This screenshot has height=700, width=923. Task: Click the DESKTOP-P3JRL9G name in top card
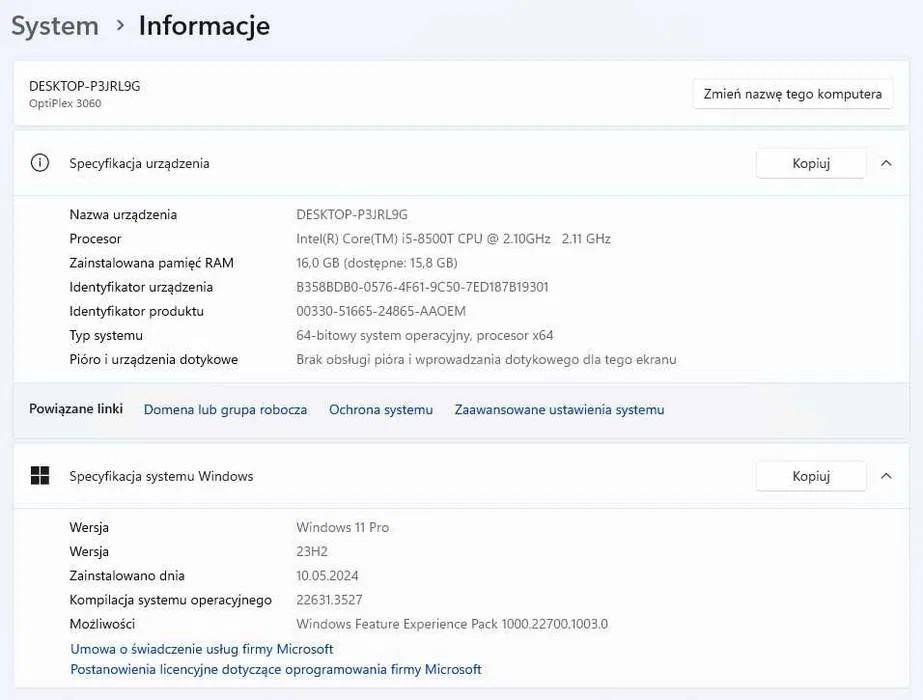point(85,86)
